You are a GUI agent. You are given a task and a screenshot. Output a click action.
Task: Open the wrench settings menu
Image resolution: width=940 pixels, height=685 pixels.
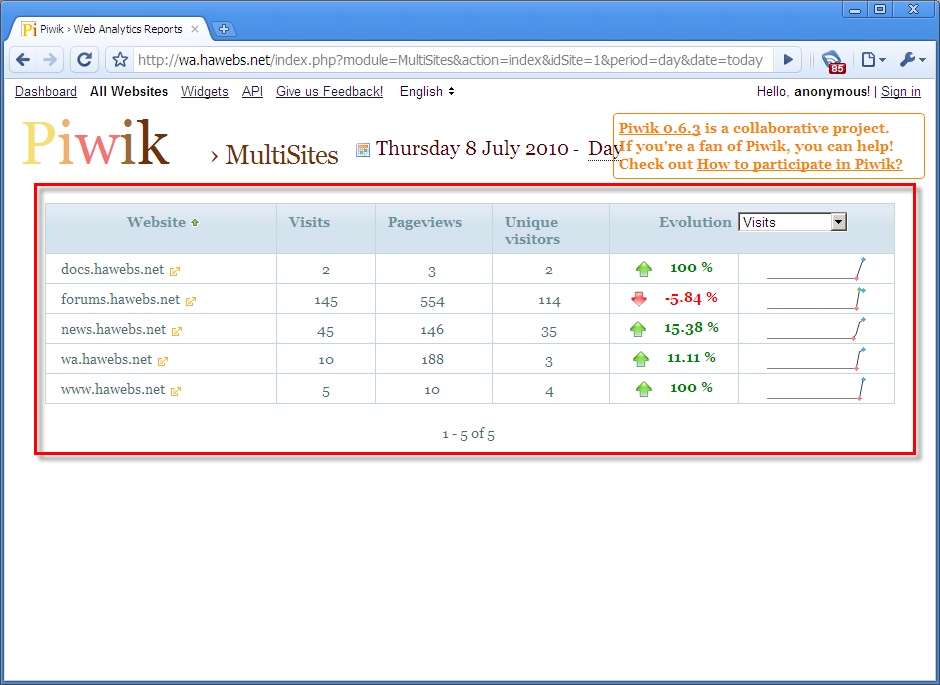point(911,60)
